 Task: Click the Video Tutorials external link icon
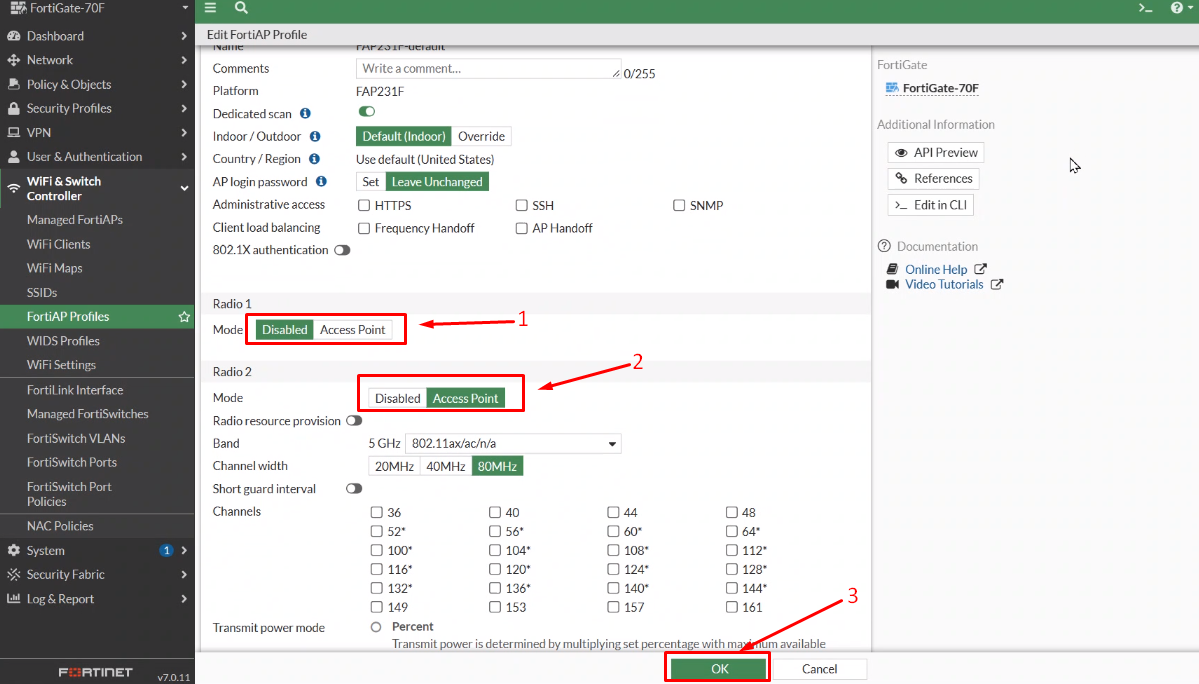tap(996, 284)
